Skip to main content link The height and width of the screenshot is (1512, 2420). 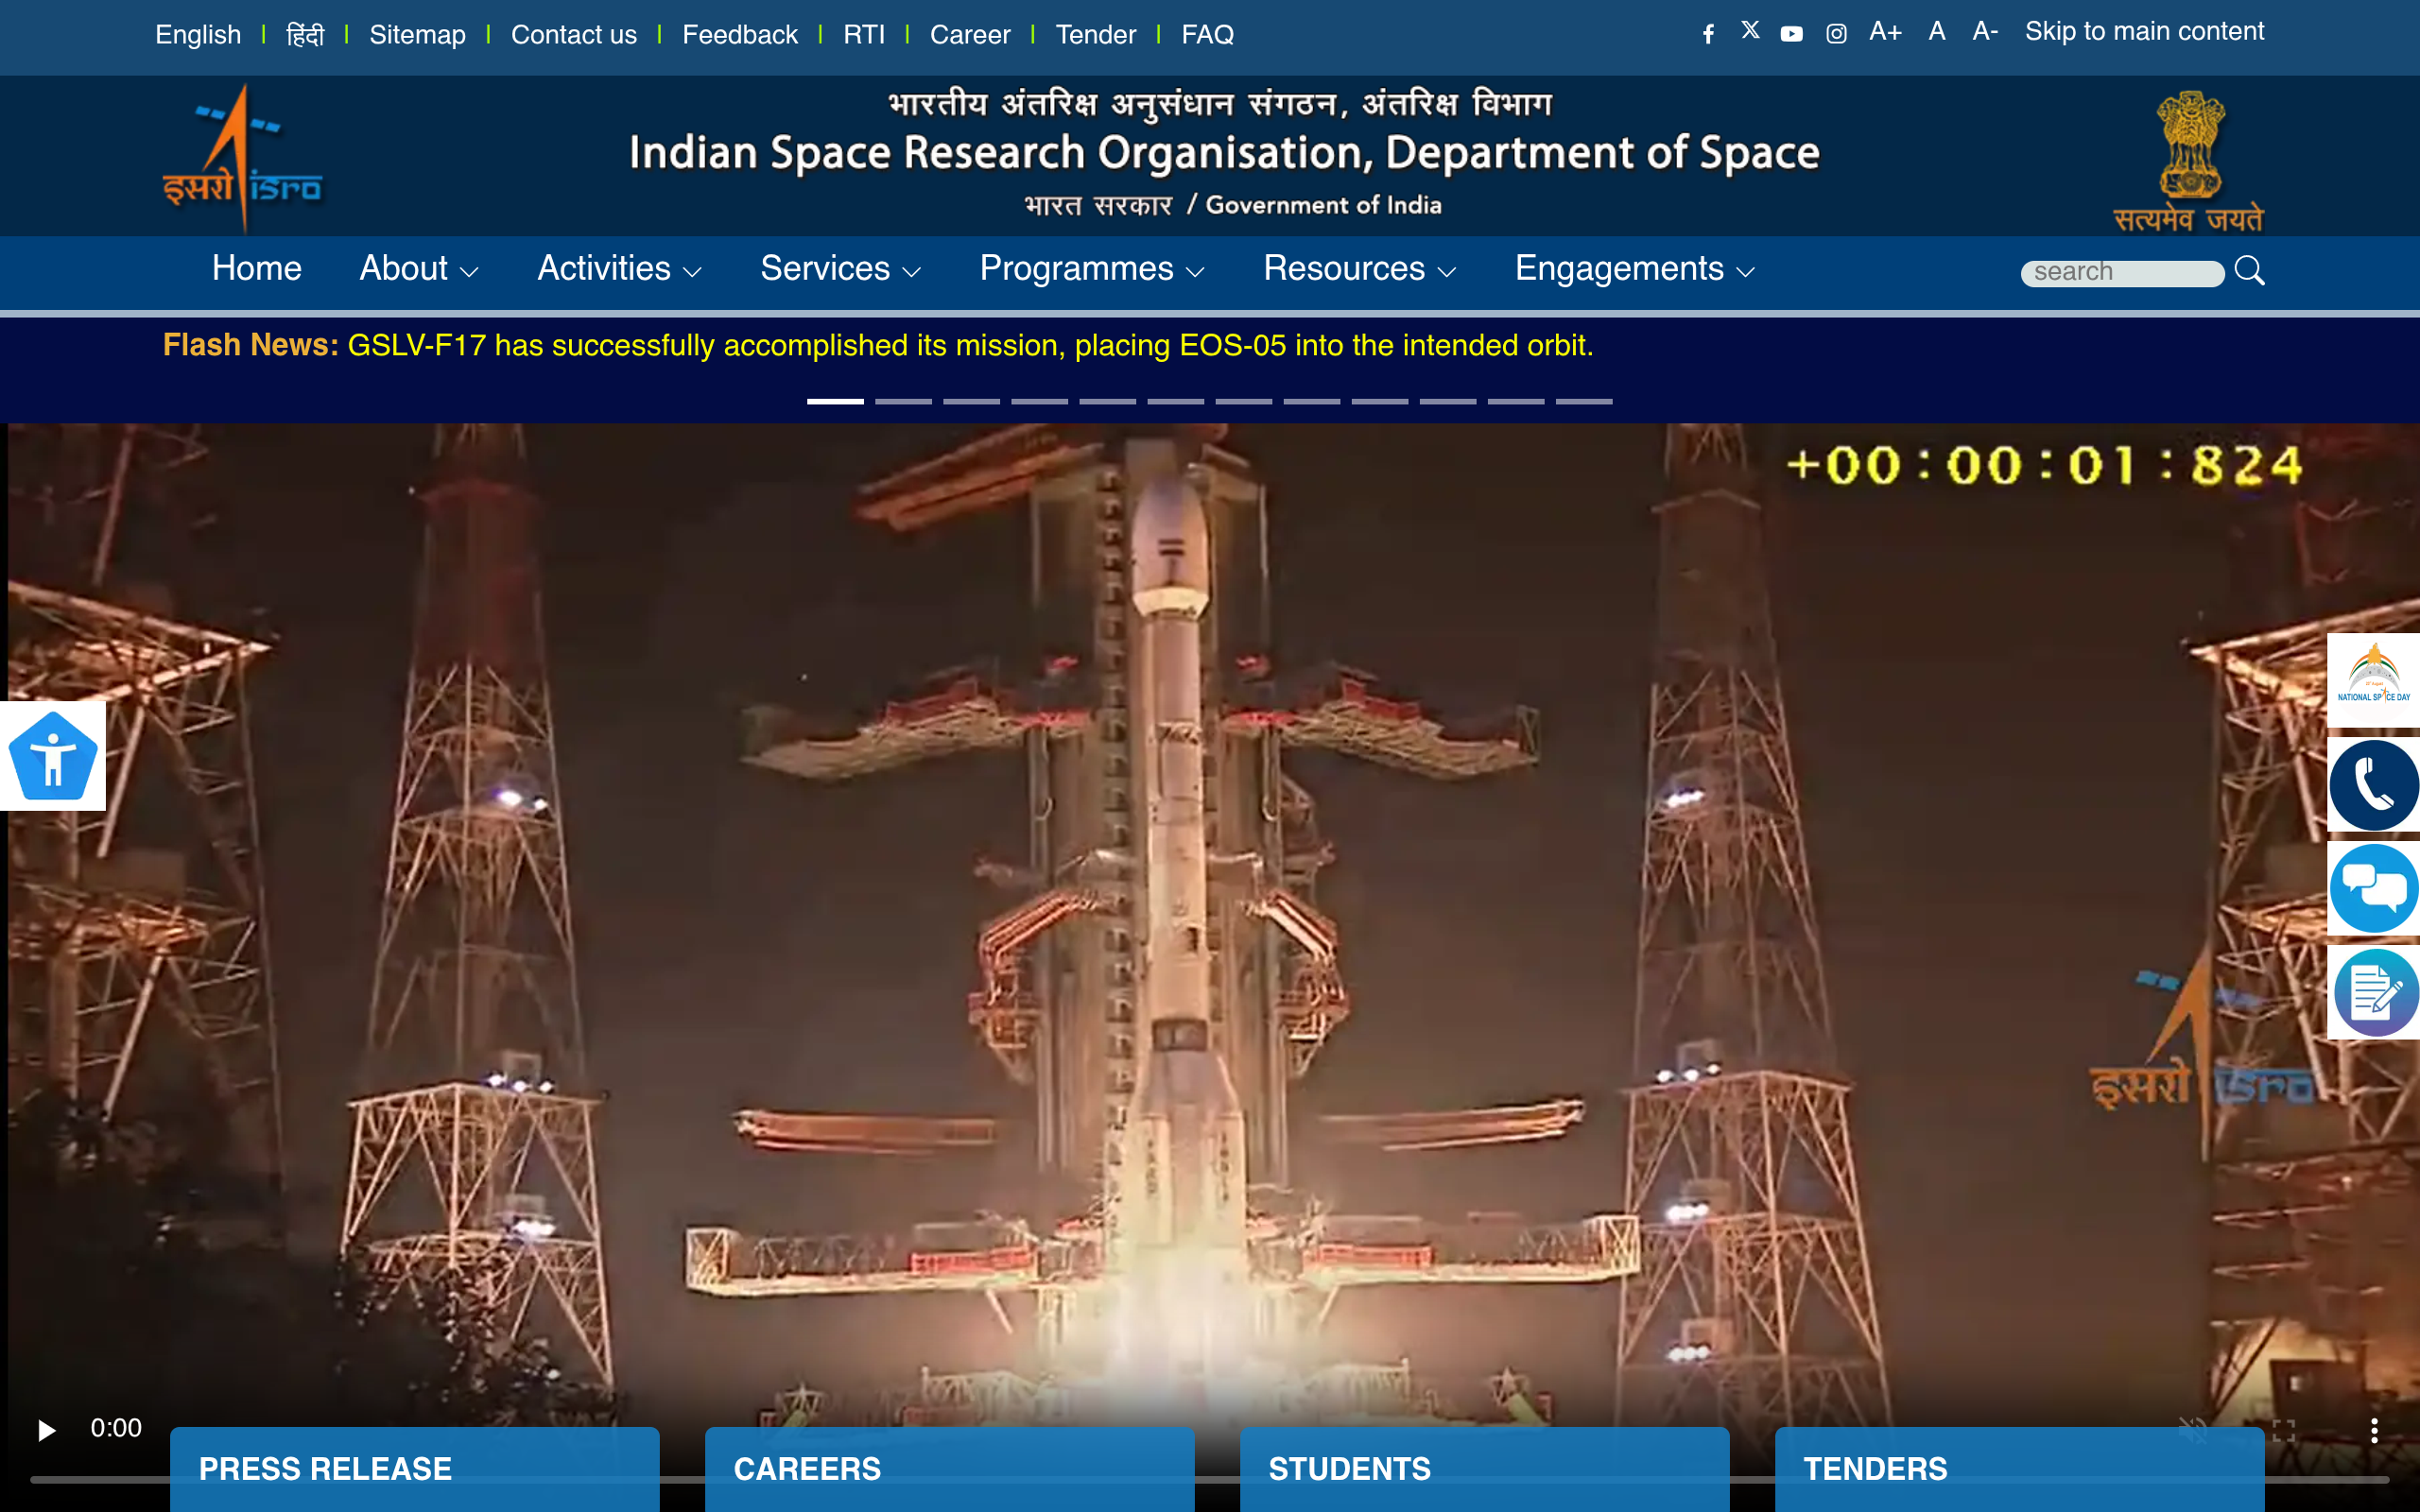(x=2144, y=32)
